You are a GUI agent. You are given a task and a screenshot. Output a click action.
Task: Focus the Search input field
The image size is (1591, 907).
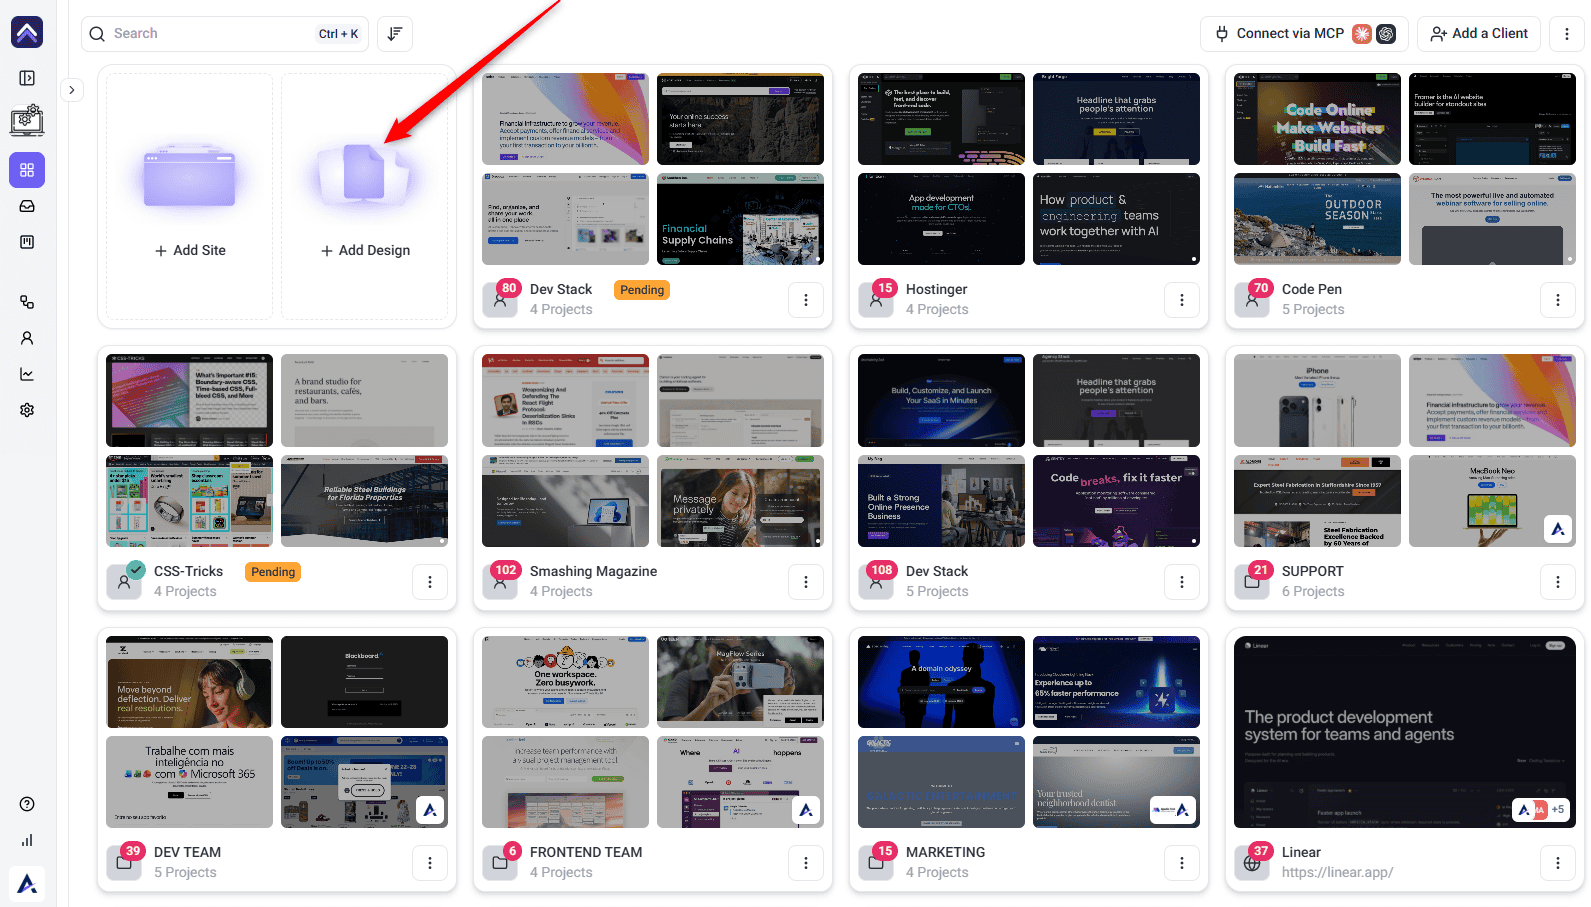pos(225,34)
